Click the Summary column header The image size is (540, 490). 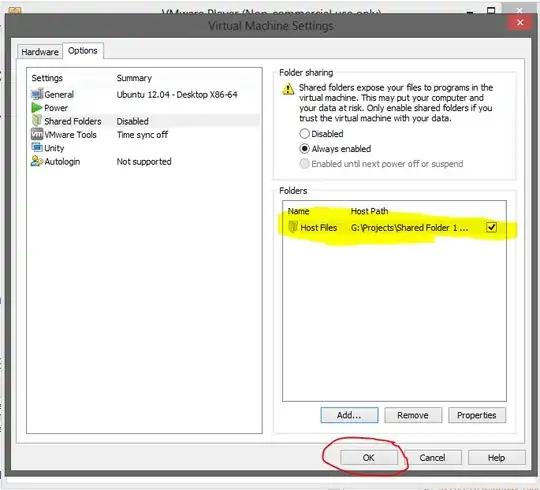134,78
